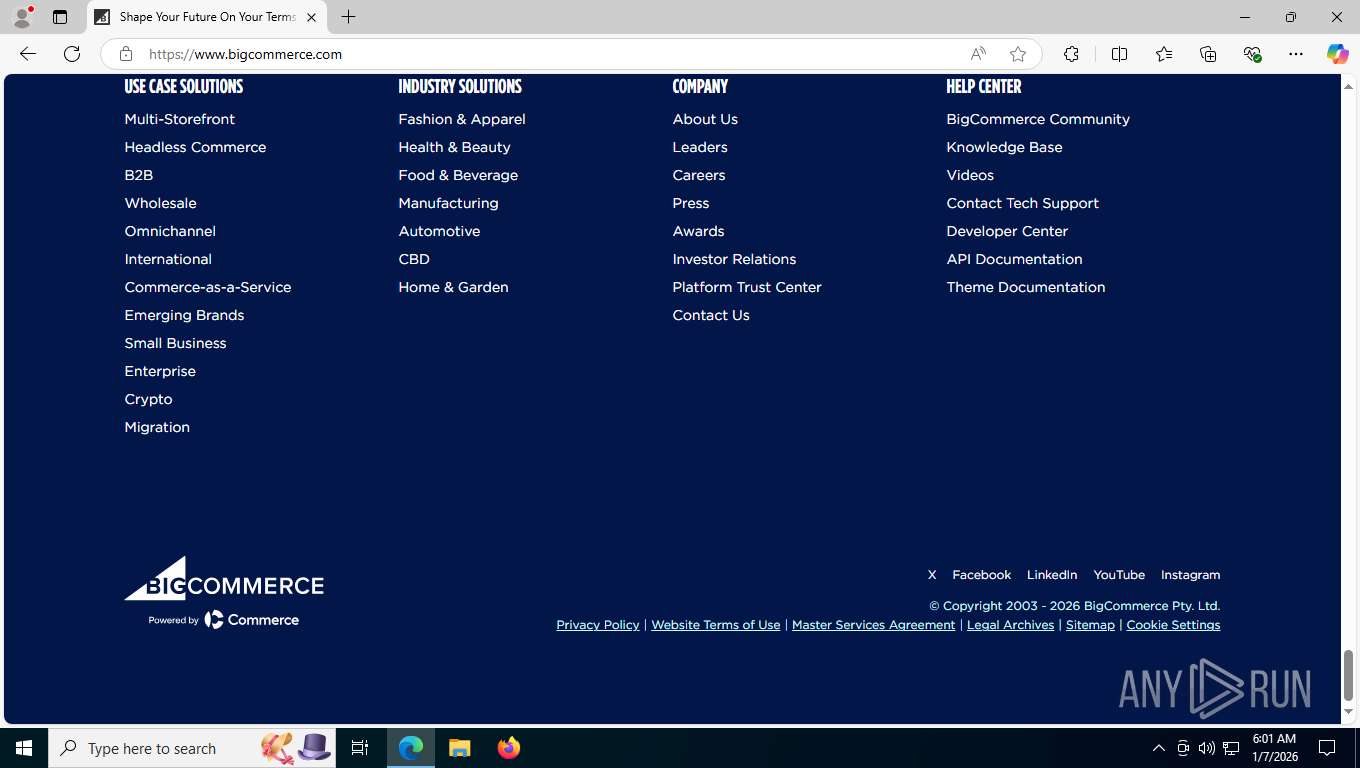Open Crypto link
Screen dimensions: 1360x768
click(148, 399)
